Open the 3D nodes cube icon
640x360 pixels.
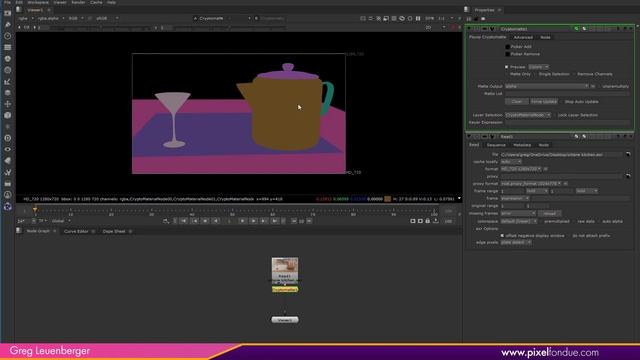click(7, 116)
